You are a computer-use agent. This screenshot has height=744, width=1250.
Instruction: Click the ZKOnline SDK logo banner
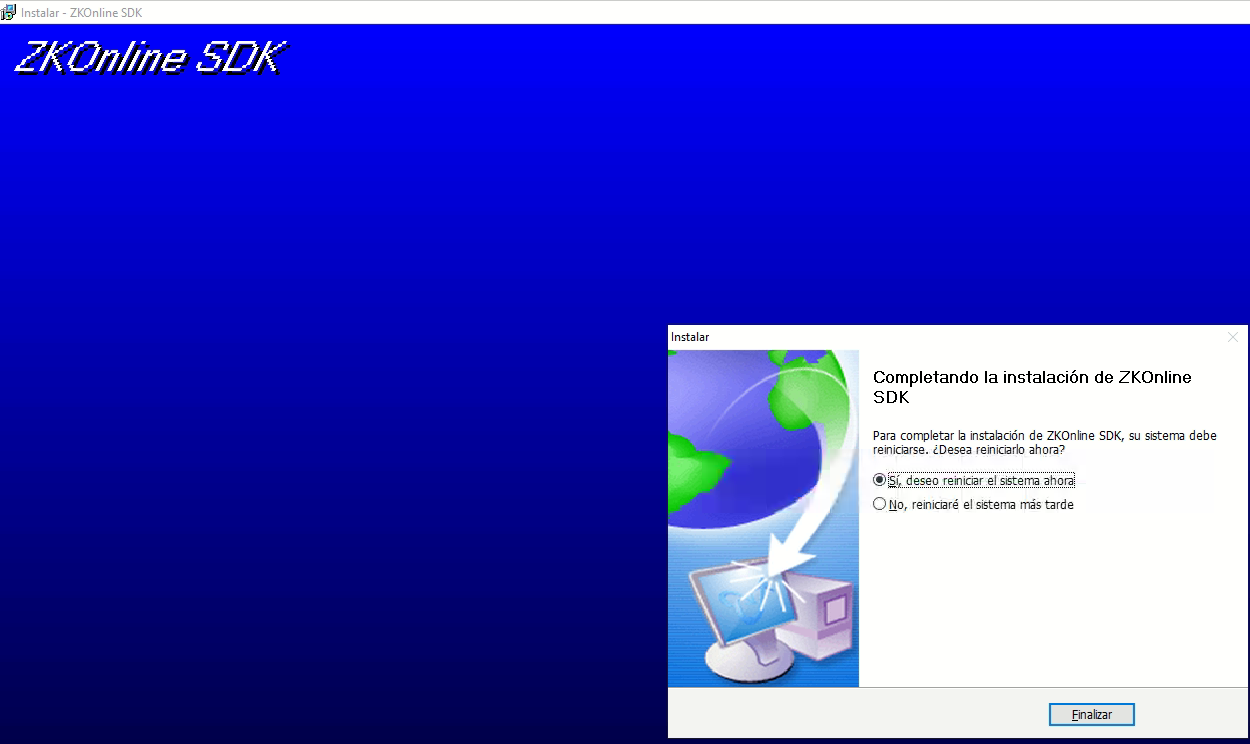150,58
